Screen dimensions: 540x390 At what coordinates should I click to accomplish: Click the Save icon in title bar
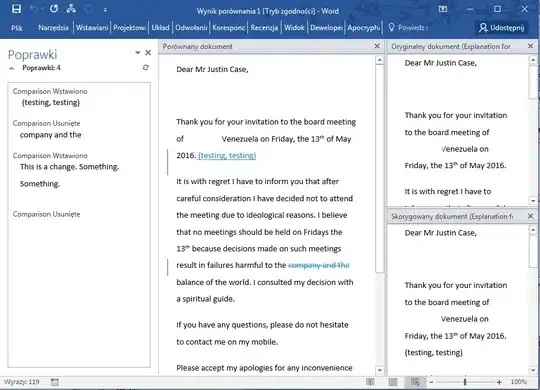click(16, 9)
